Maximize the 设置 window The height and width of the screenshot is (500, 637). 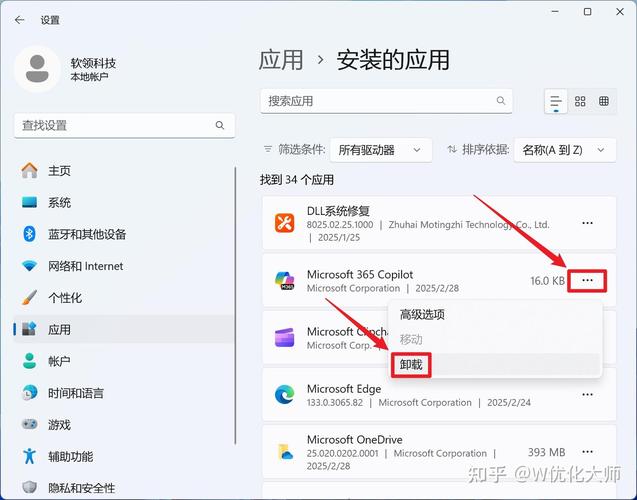click(x=587, y=12)
